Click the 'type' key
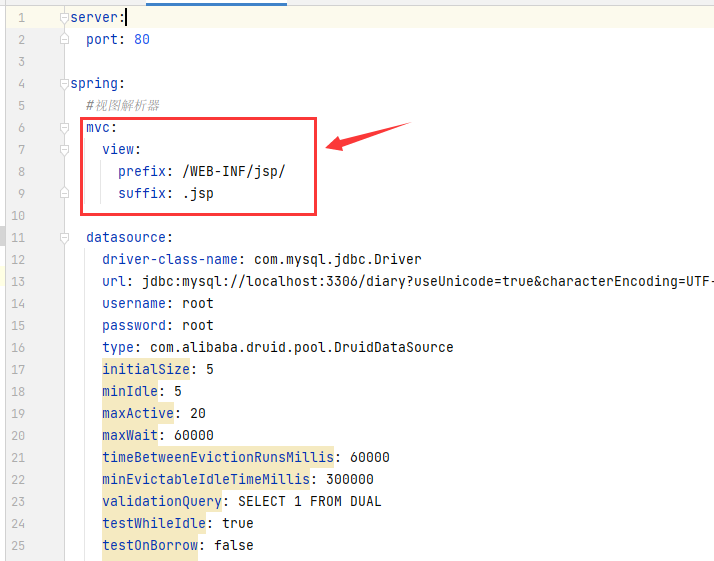The width and height of the screenshot is (714, 561). [x=118, y=347]
